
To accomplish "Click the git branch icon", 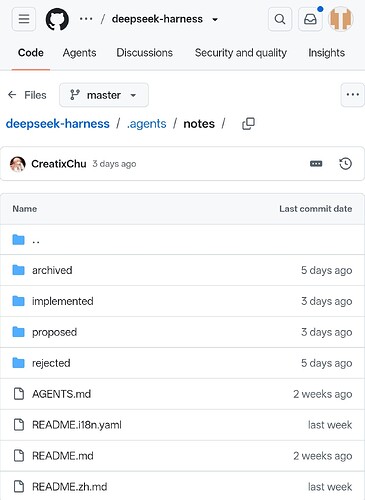I will click(x=75, y=95).
